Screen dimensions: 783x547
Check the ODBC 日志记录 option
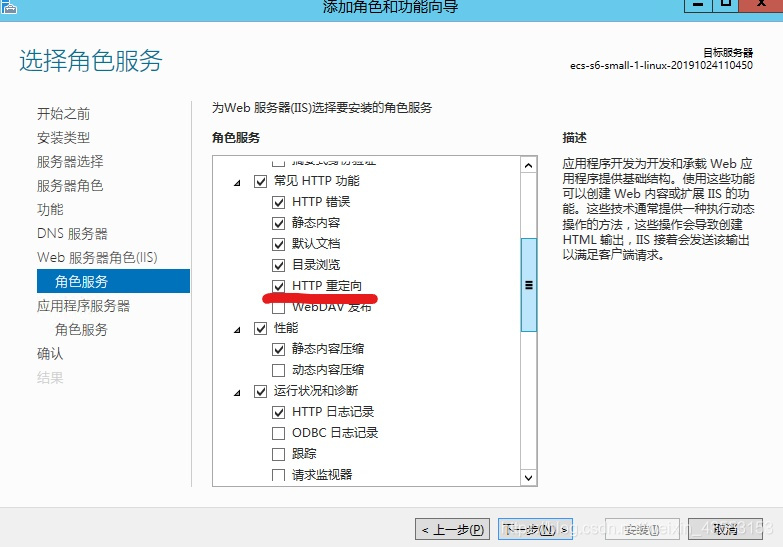(x=279, y=433)
